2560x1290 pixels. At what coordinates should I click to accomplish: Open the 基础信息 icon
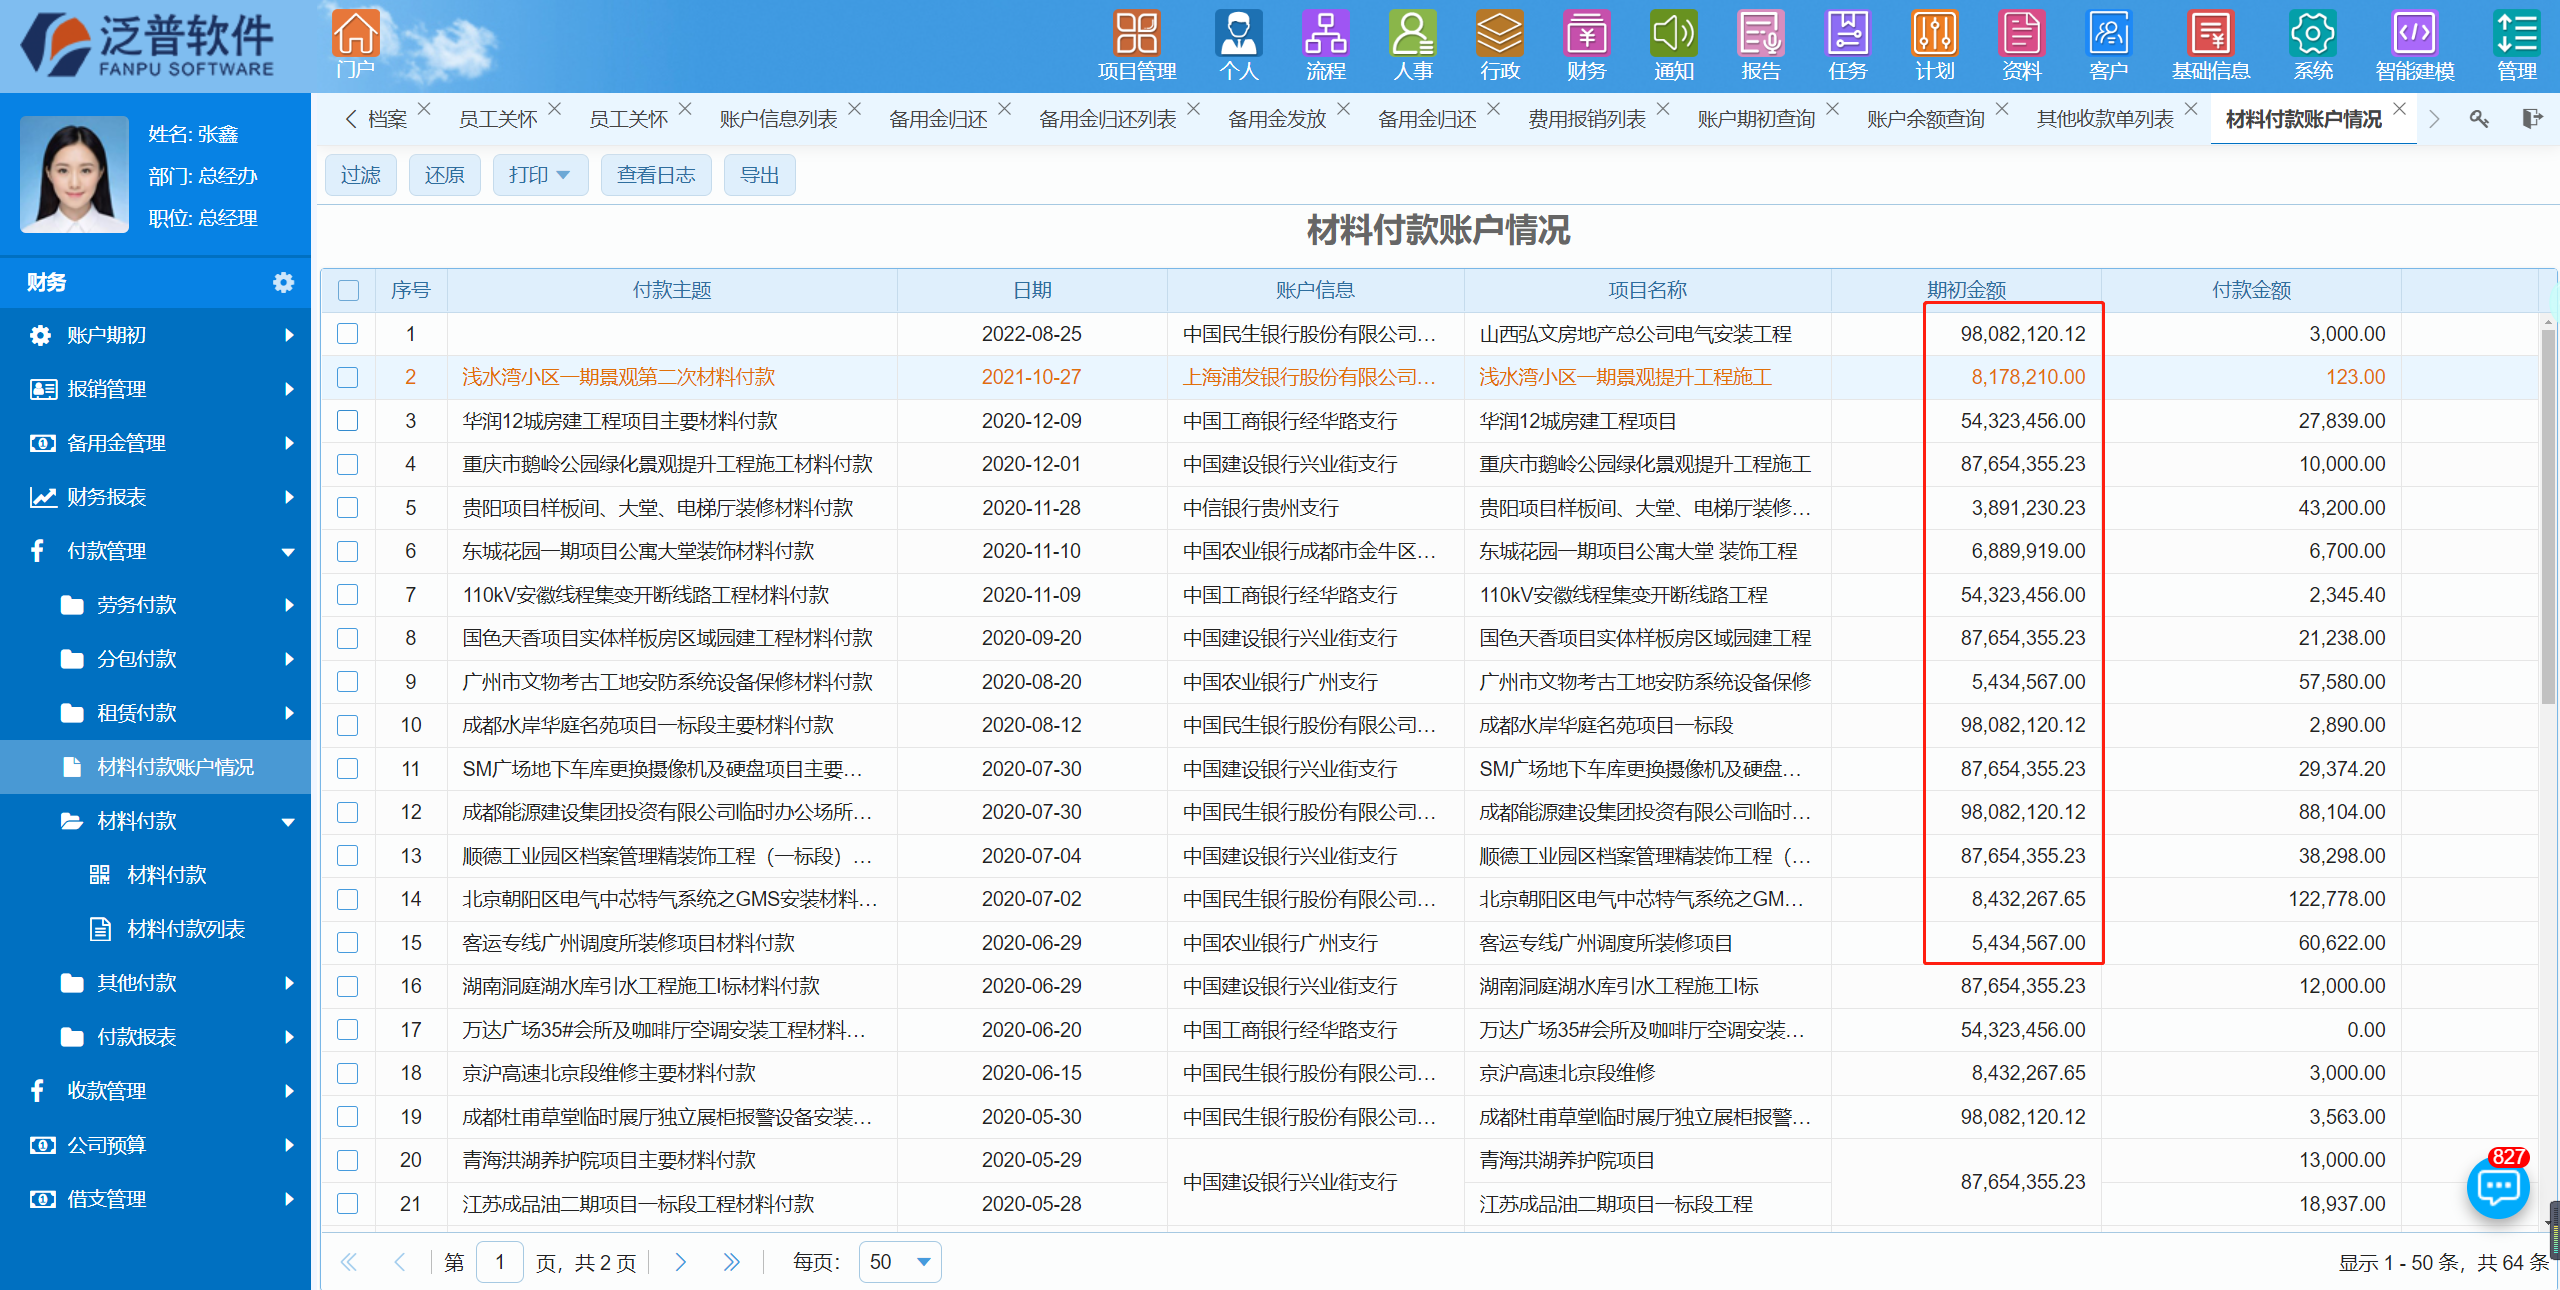coord(2211,45)
